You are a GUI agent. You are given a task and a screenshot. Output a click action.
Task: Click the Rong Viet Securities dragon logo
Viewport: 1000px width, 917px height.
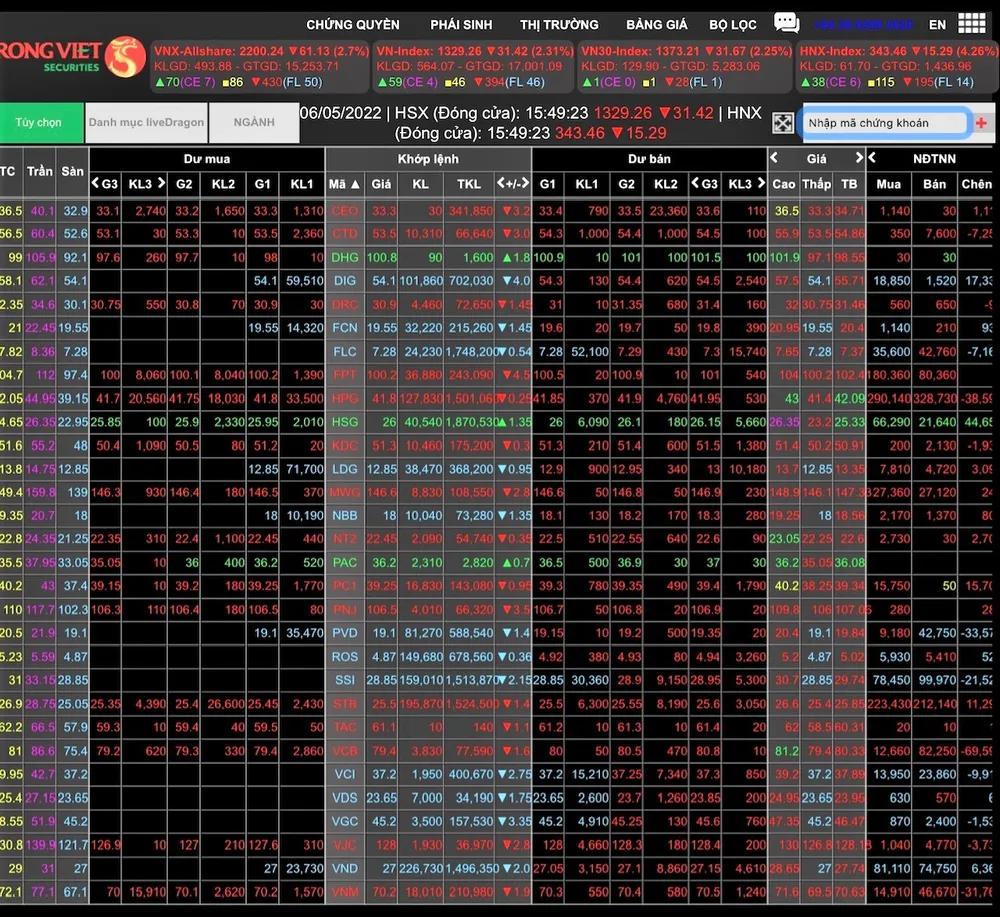tap(124, 59)
